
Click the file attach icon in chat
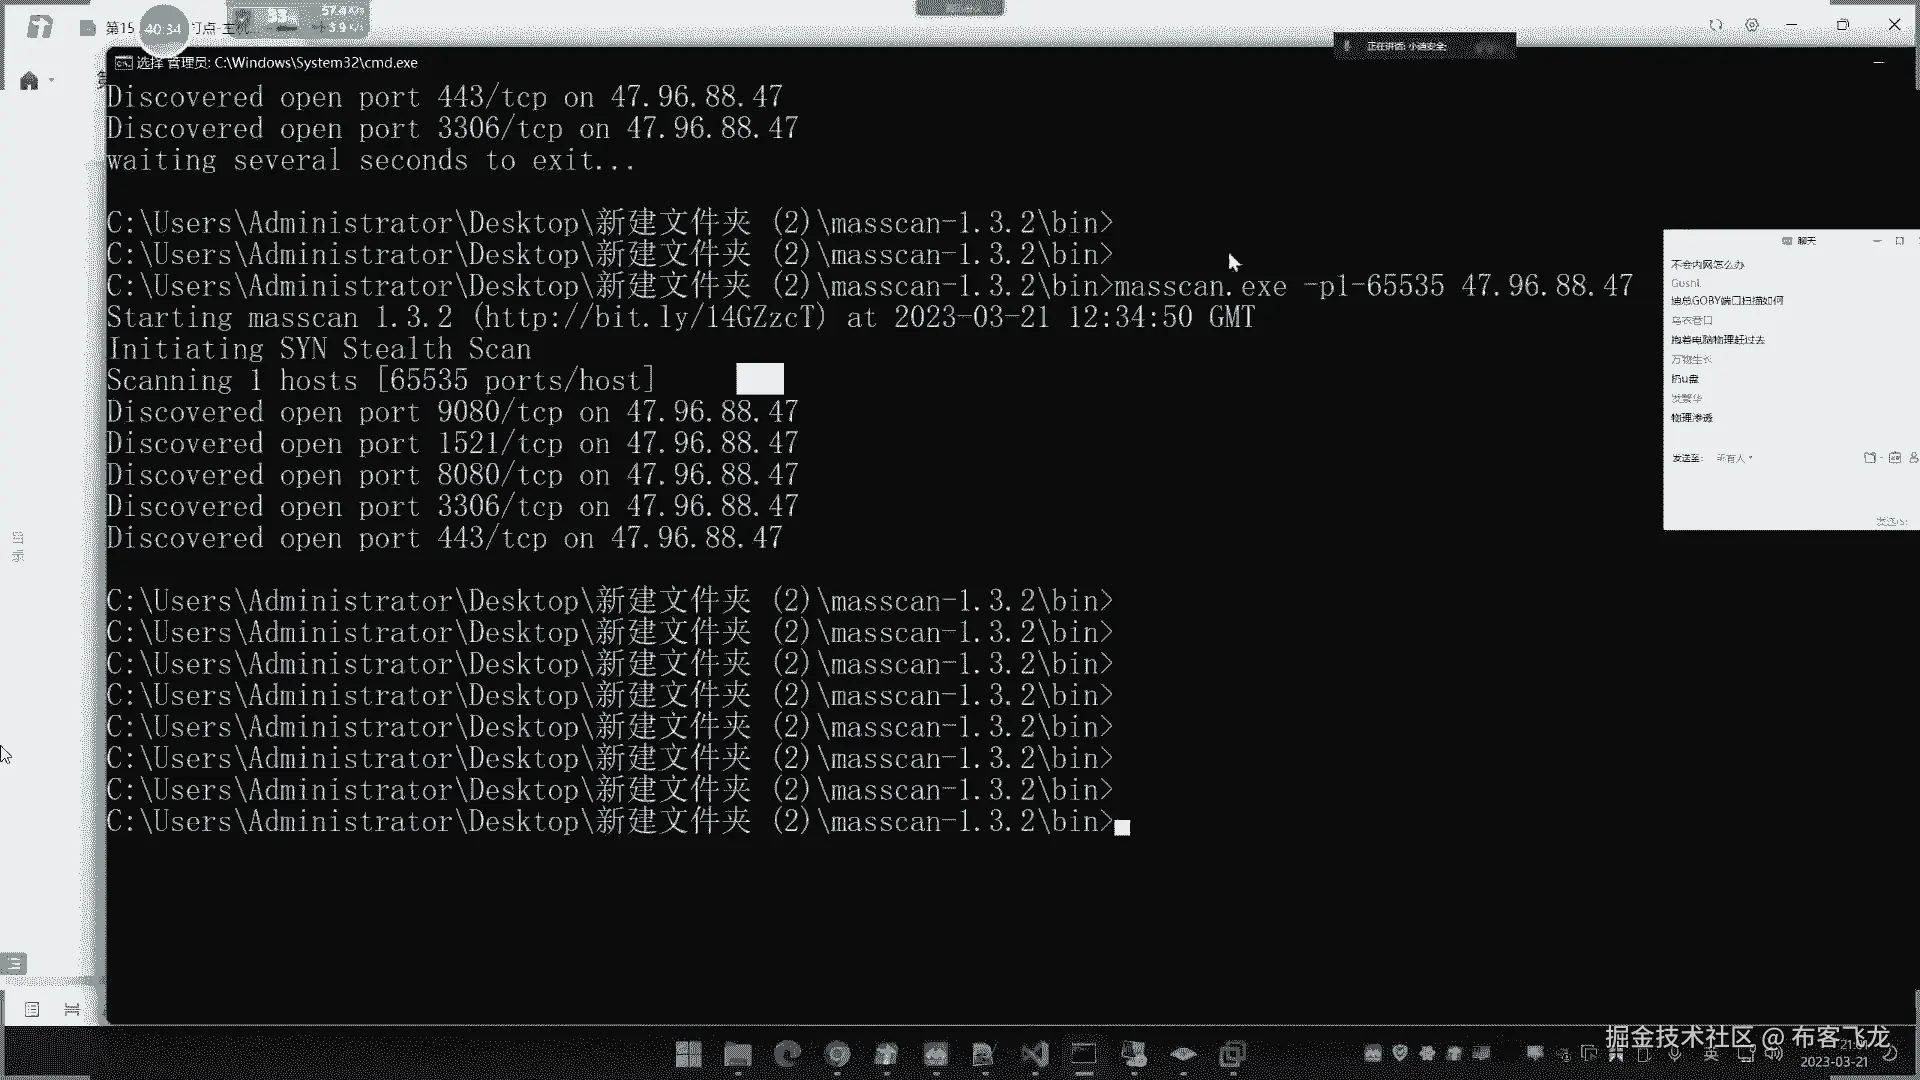coord(1869,458)
